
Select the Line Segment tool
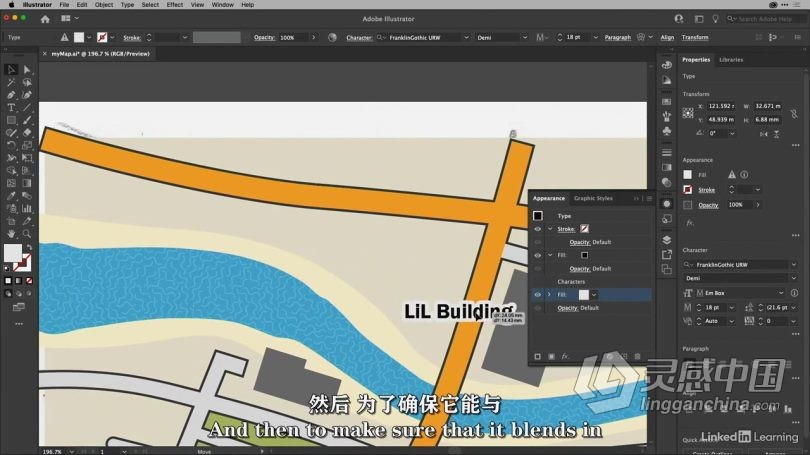(x=27, y=107)
